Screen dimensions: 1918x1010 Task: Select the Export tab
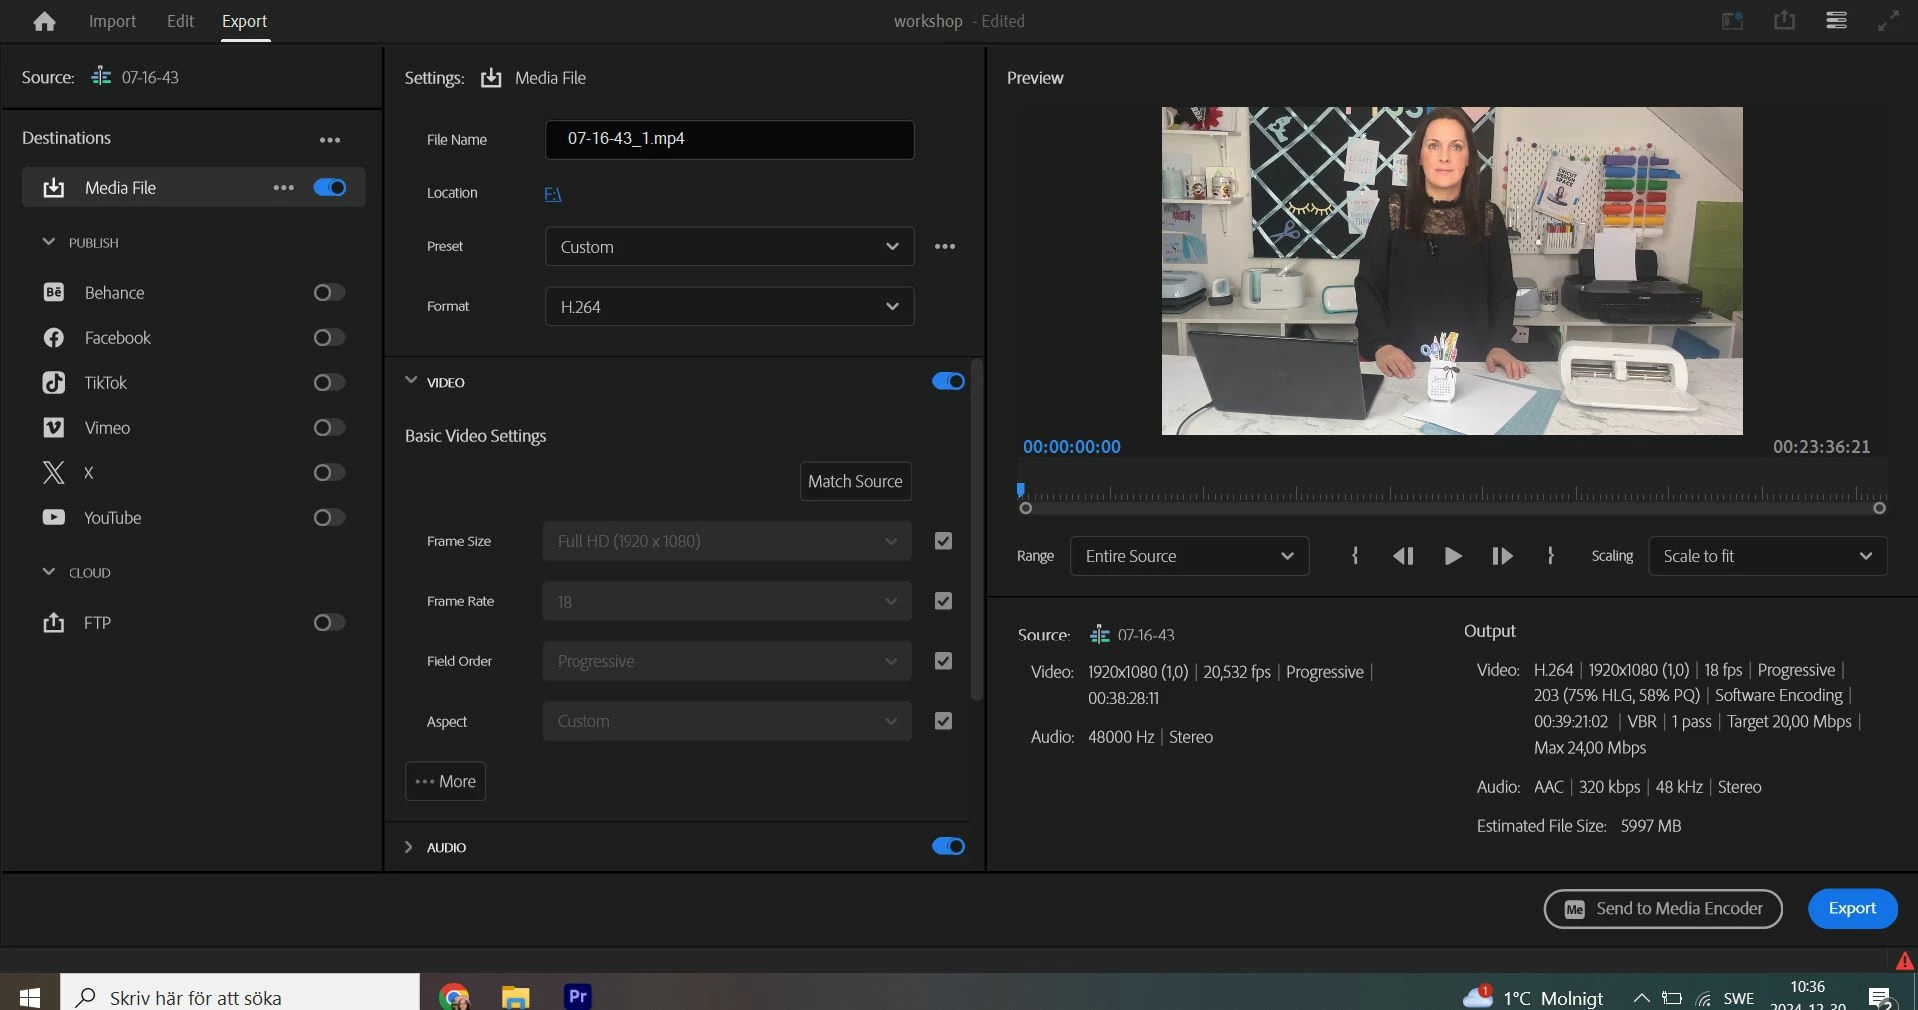point(244,21)
